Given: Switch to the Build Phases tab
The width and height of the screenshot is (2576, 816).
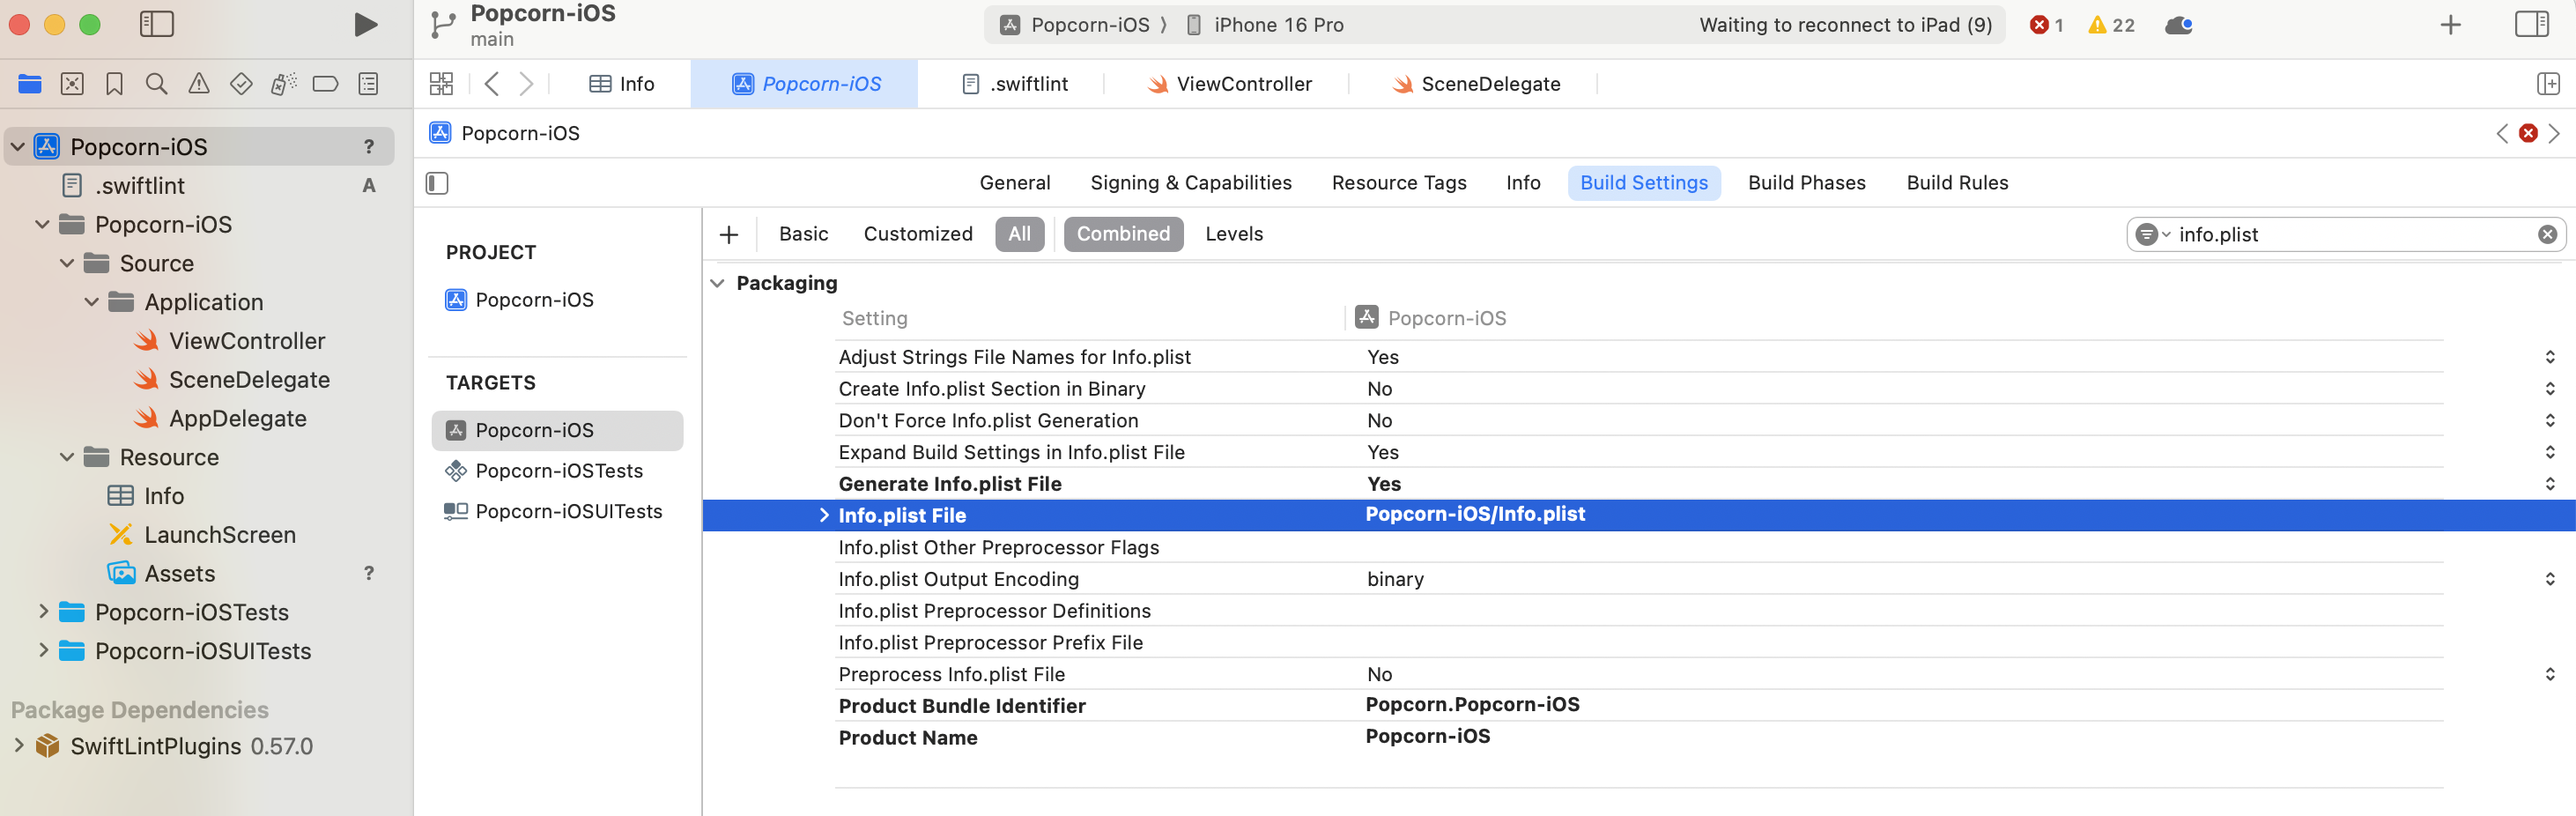Looking at the screenshot, I should pos(1806,183).
